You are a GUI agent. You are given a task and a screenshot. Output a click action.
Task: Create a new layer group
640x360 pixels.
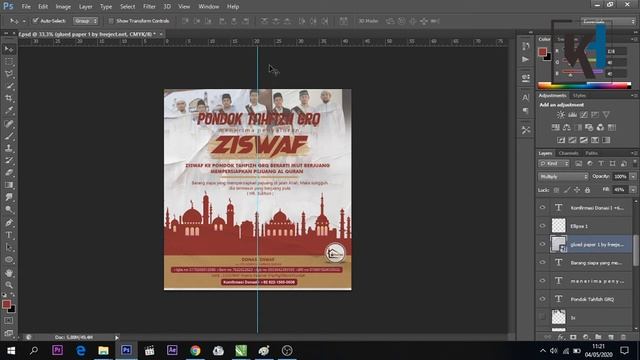pos(598,337)
